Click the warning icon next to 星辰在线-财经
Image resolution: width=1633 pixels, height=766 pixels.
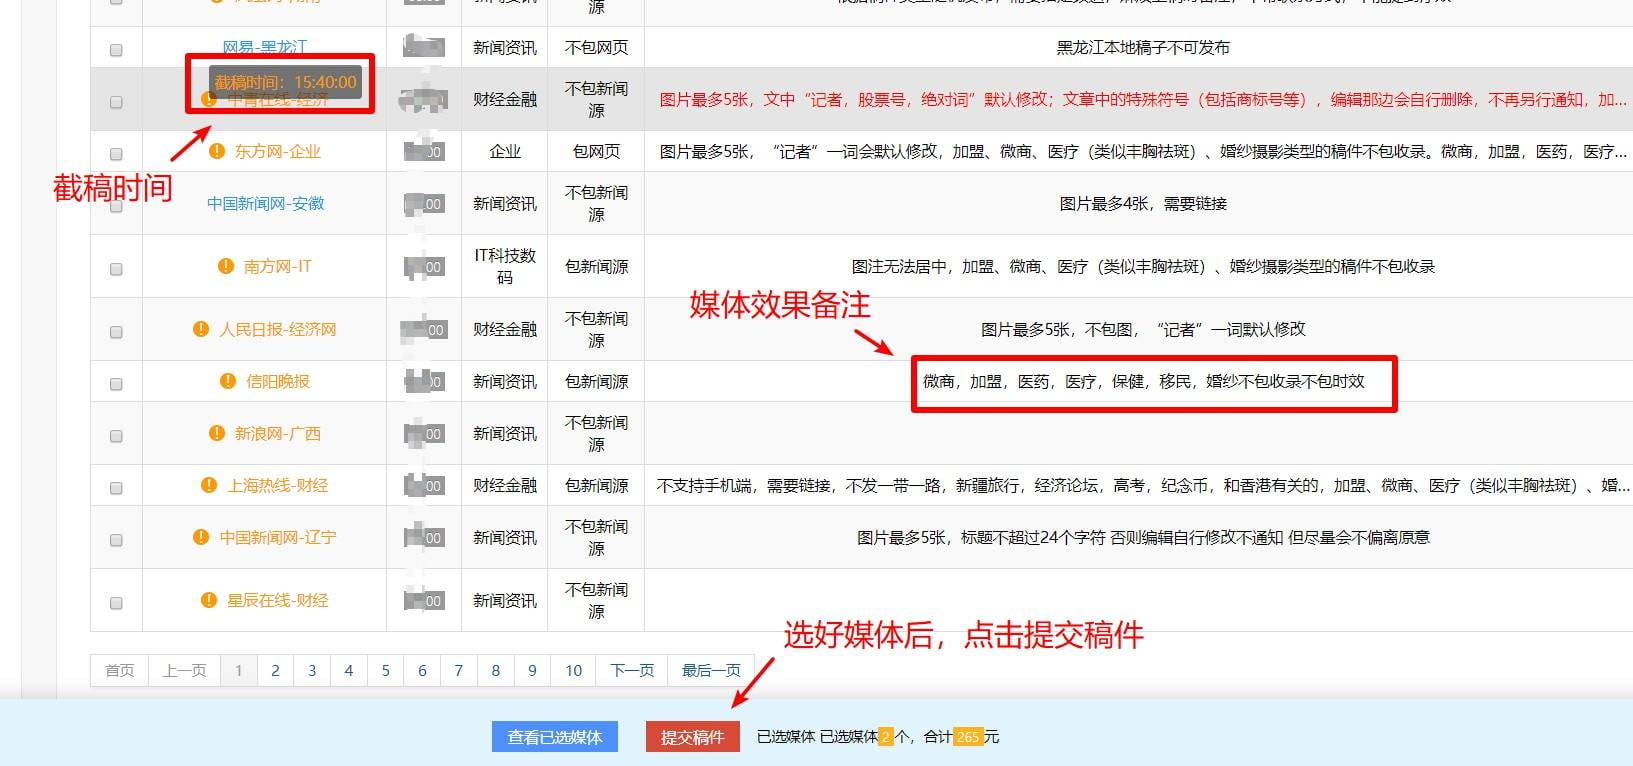(209, 600)
